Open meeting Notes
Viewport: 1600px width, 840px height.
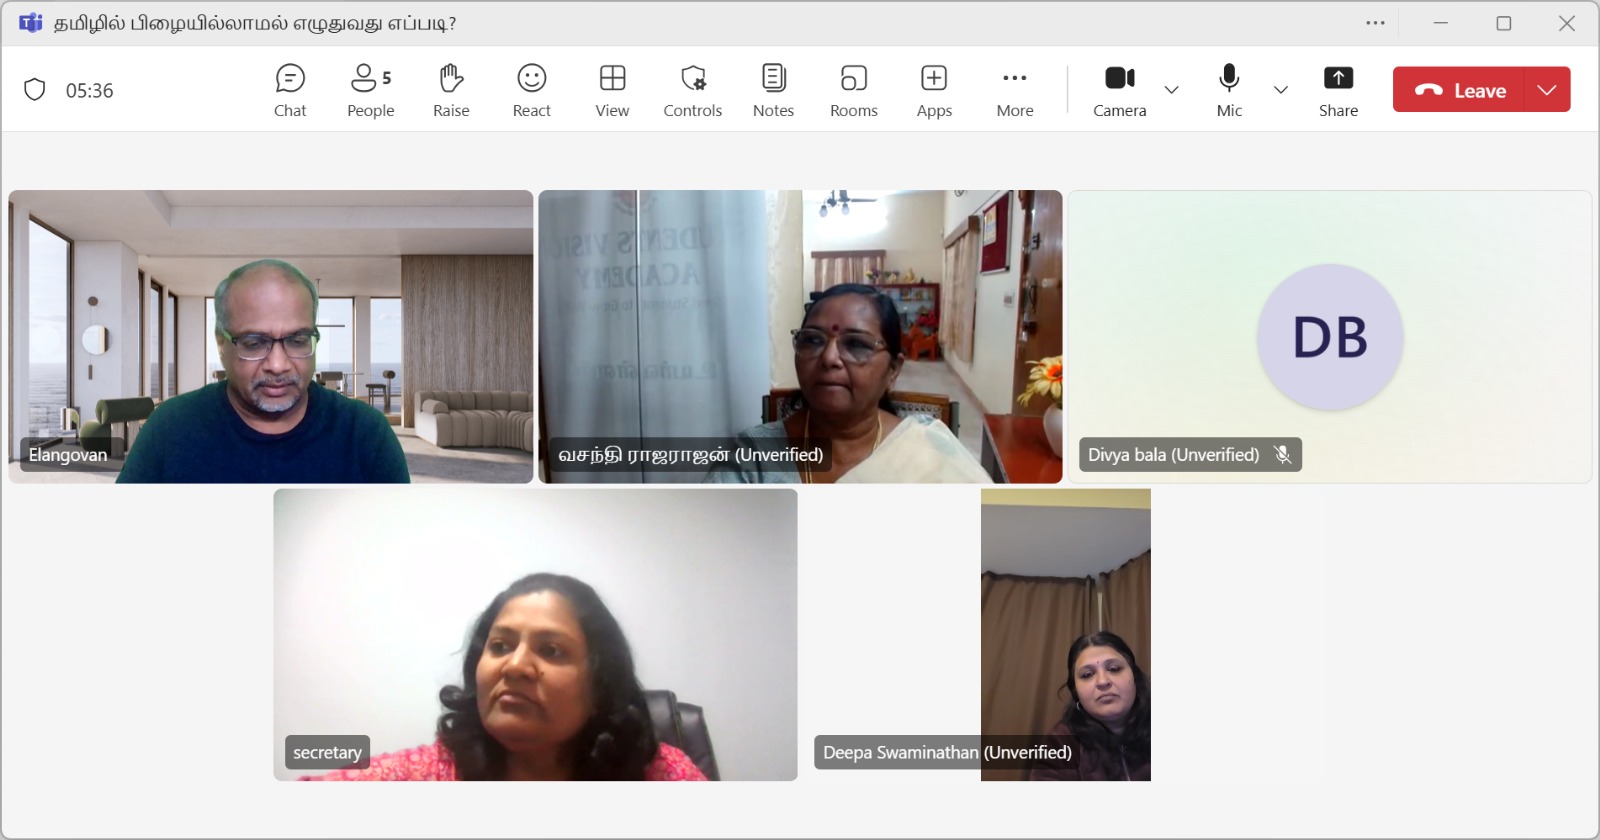[773, 90]
